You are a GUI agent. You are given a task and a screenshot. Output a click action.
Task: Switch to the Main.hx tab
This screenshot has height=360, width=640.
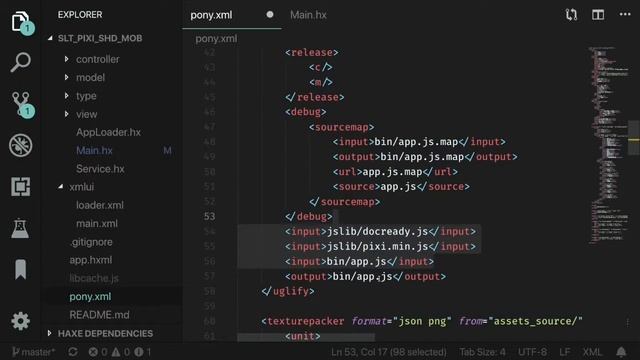[x=308, y=15]
